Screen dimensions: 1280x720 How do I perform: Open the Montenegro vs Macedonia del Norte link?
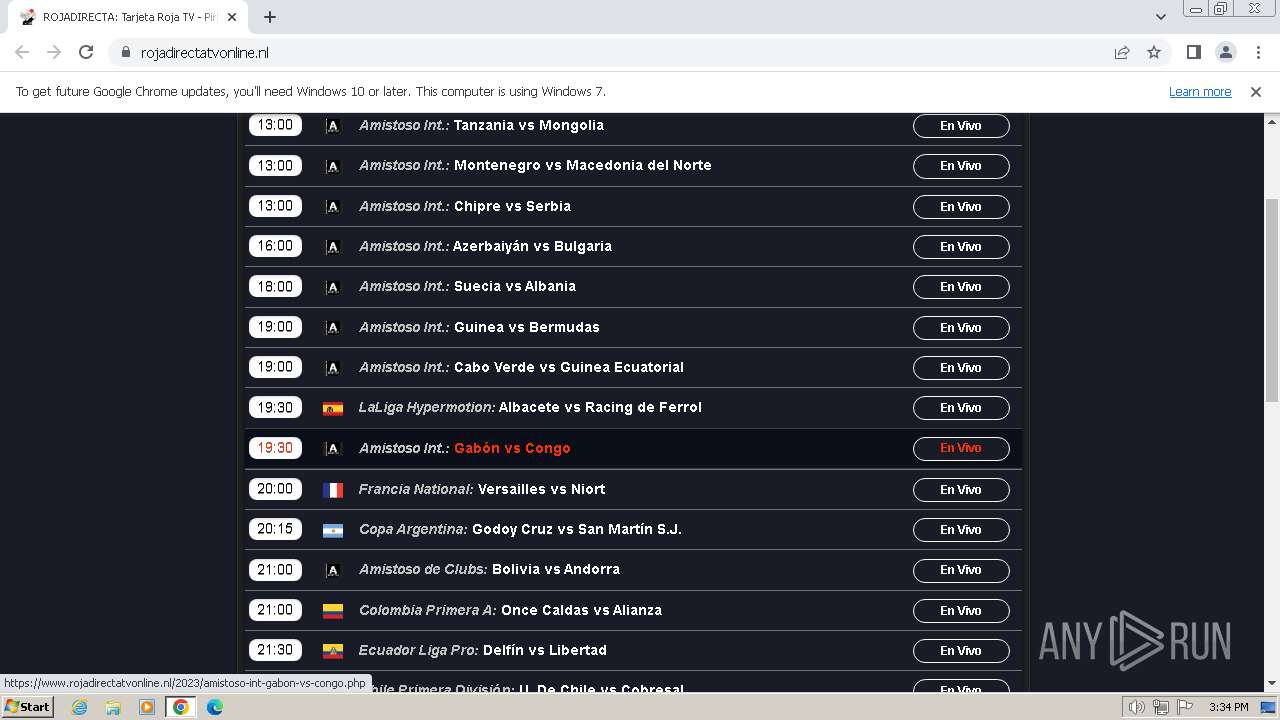[583, 165]
